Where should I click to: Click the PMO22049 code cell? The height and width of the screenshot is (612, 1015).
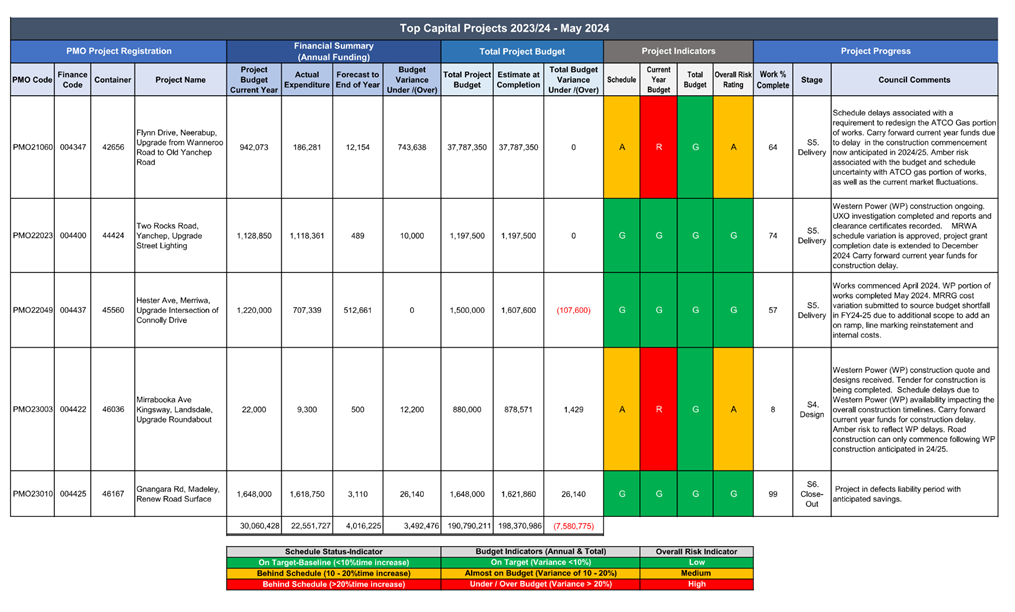point(32,310)
